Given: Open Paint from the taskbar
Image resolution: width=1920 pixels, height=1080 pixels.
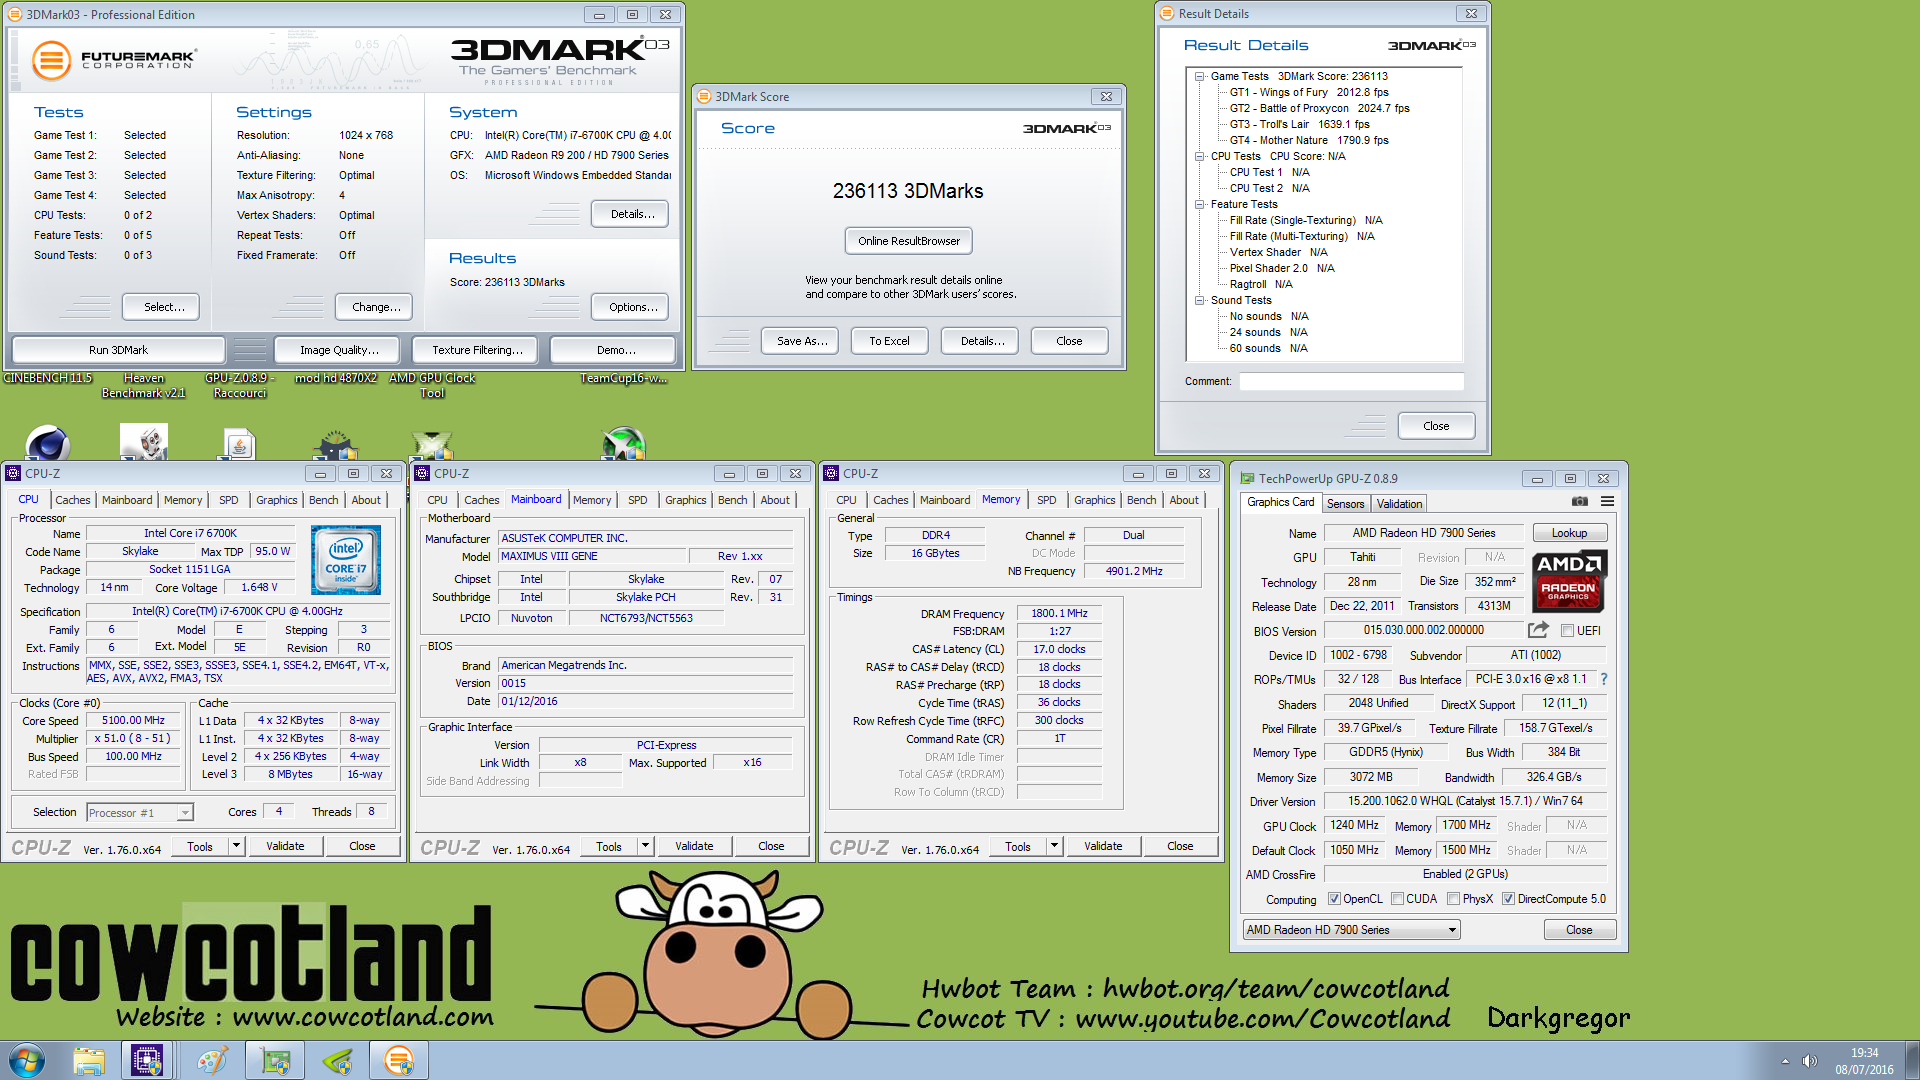Looking at the screenshot, I should tap(211, 1060).
